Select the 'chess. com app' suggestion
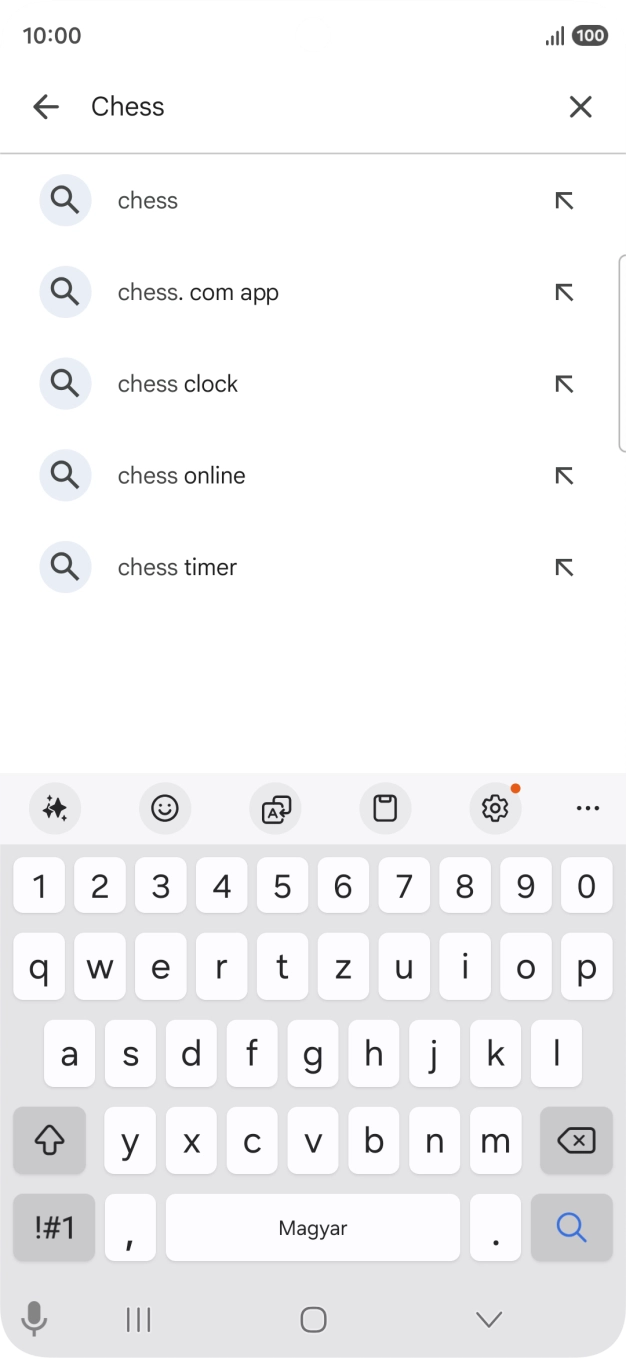 198,292
